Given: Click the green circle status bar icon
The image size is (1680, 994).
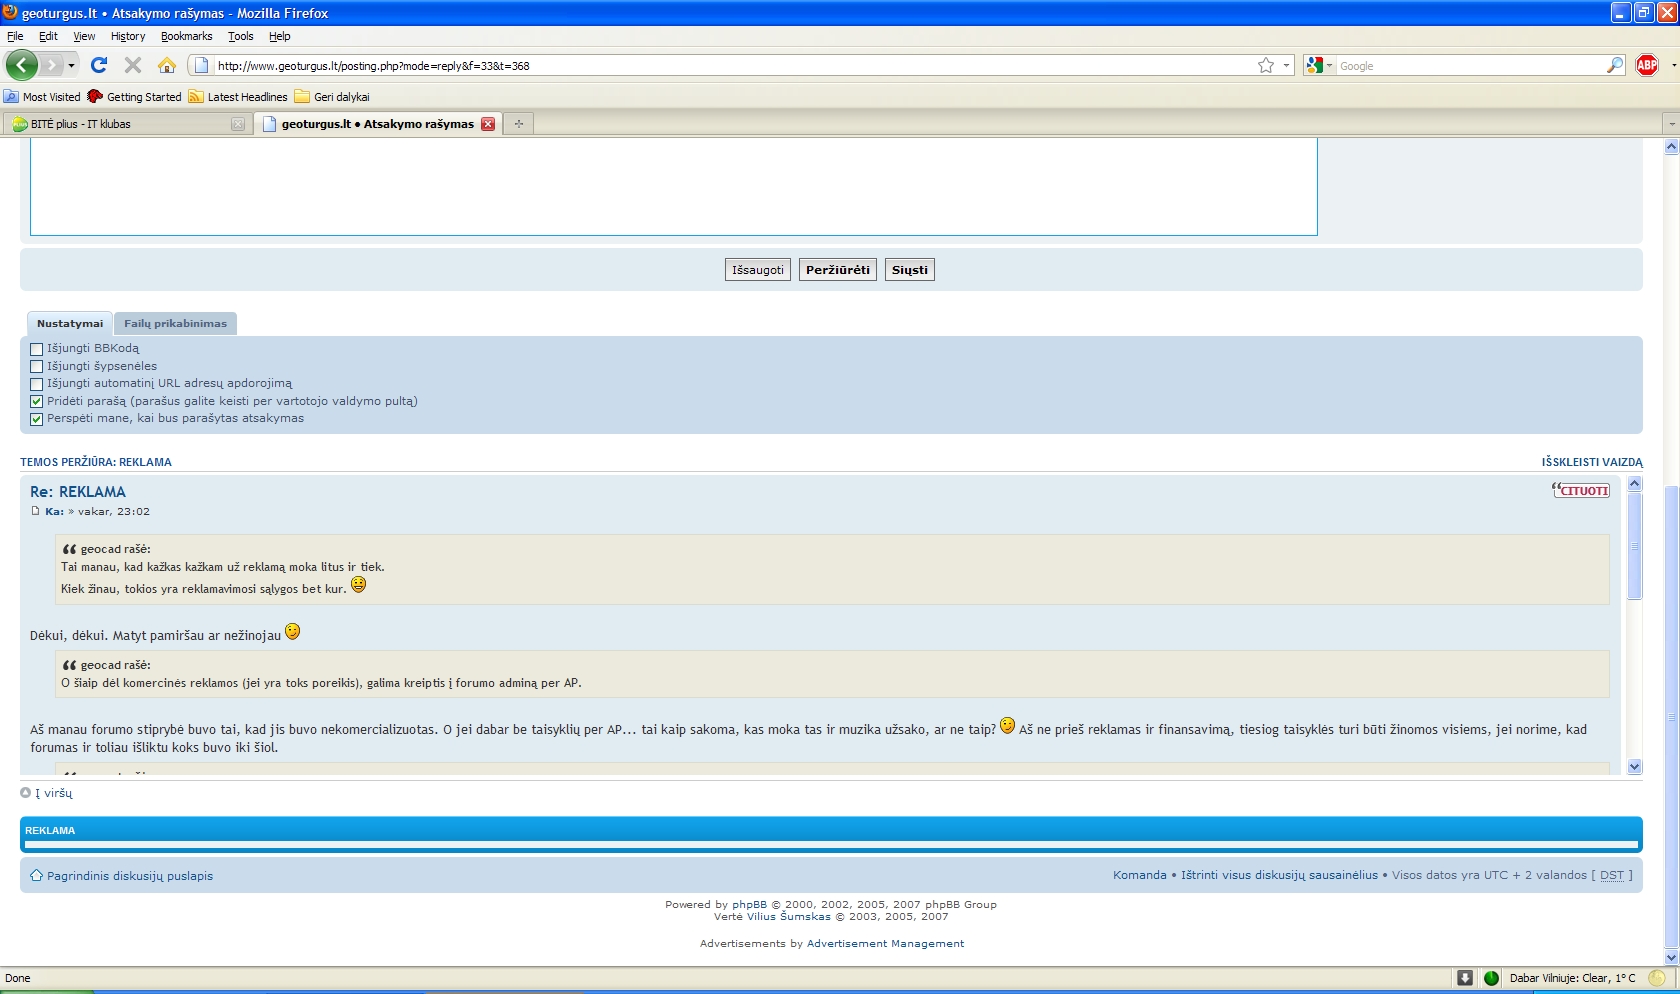Looking at the screenshot, I should point(1491,978).
